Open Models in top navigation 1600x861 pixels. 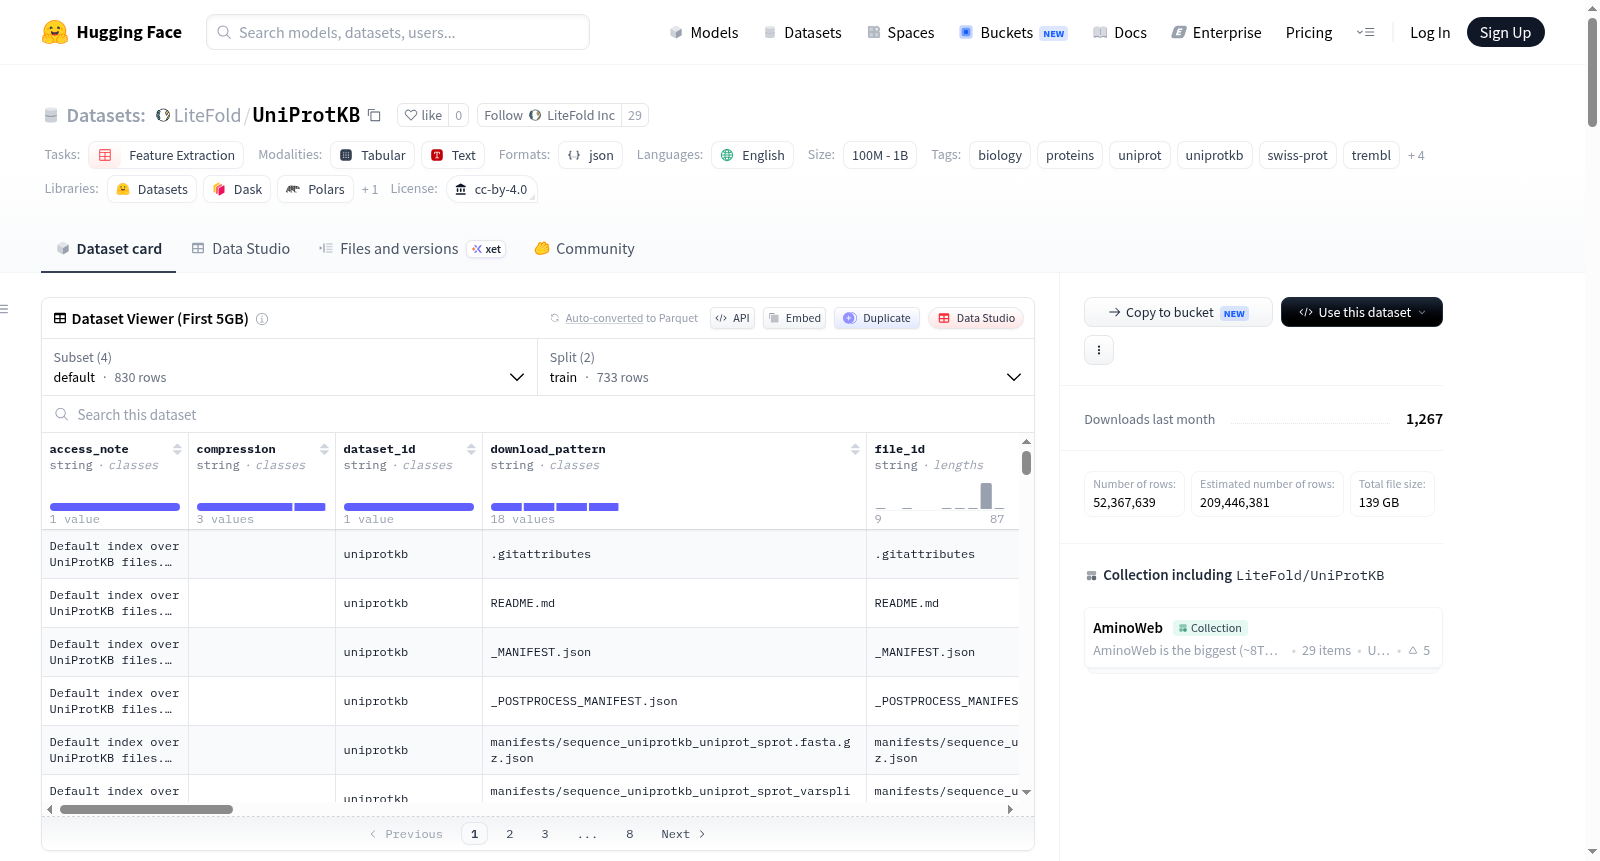coord(704,32)
